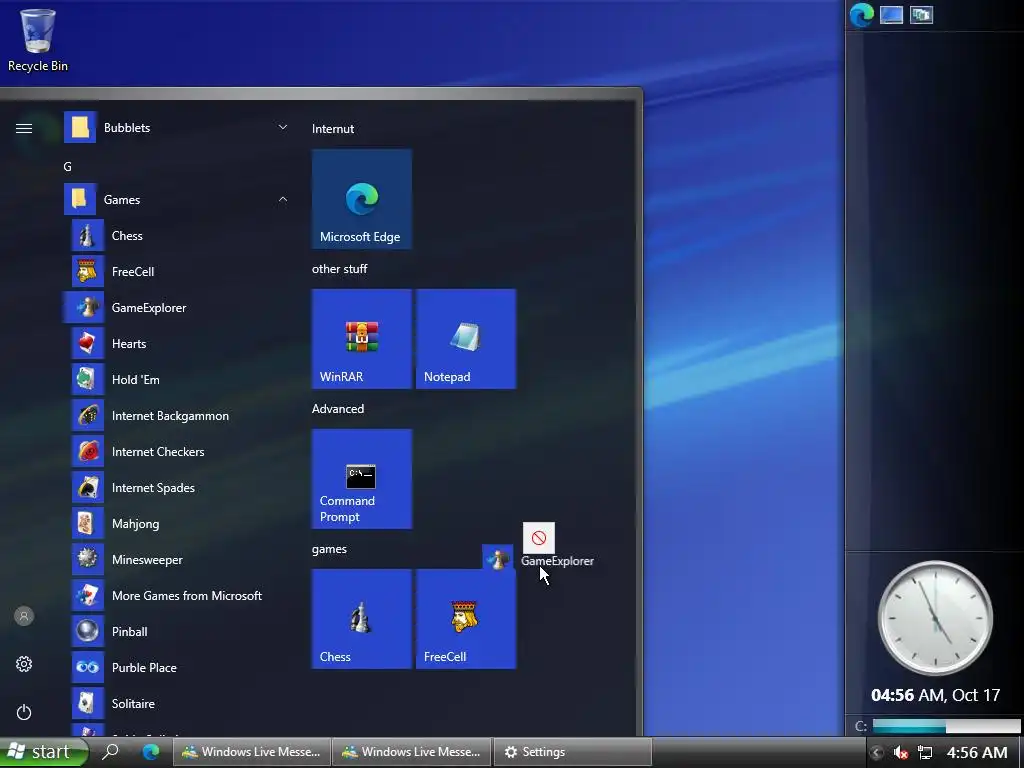Click the letter G section header
The height and width of the screenshot is (768, 1024).
click(x=67, y=167)
